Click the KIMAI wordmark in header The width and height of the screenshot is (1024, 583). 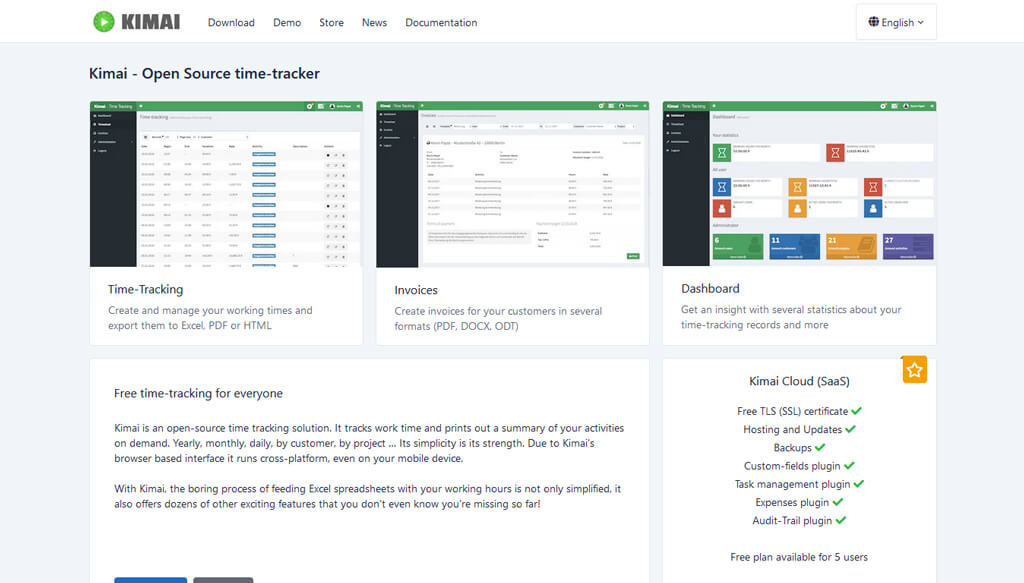150,22
